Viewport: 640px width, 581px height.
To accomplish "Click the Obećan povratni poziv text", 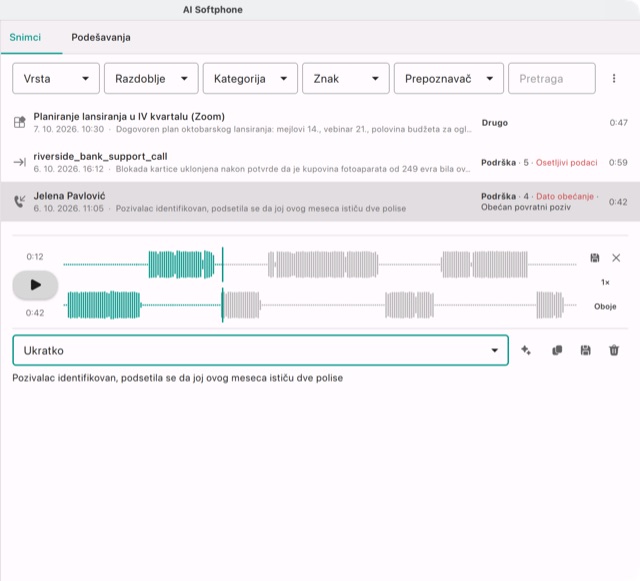I will 526,207.
